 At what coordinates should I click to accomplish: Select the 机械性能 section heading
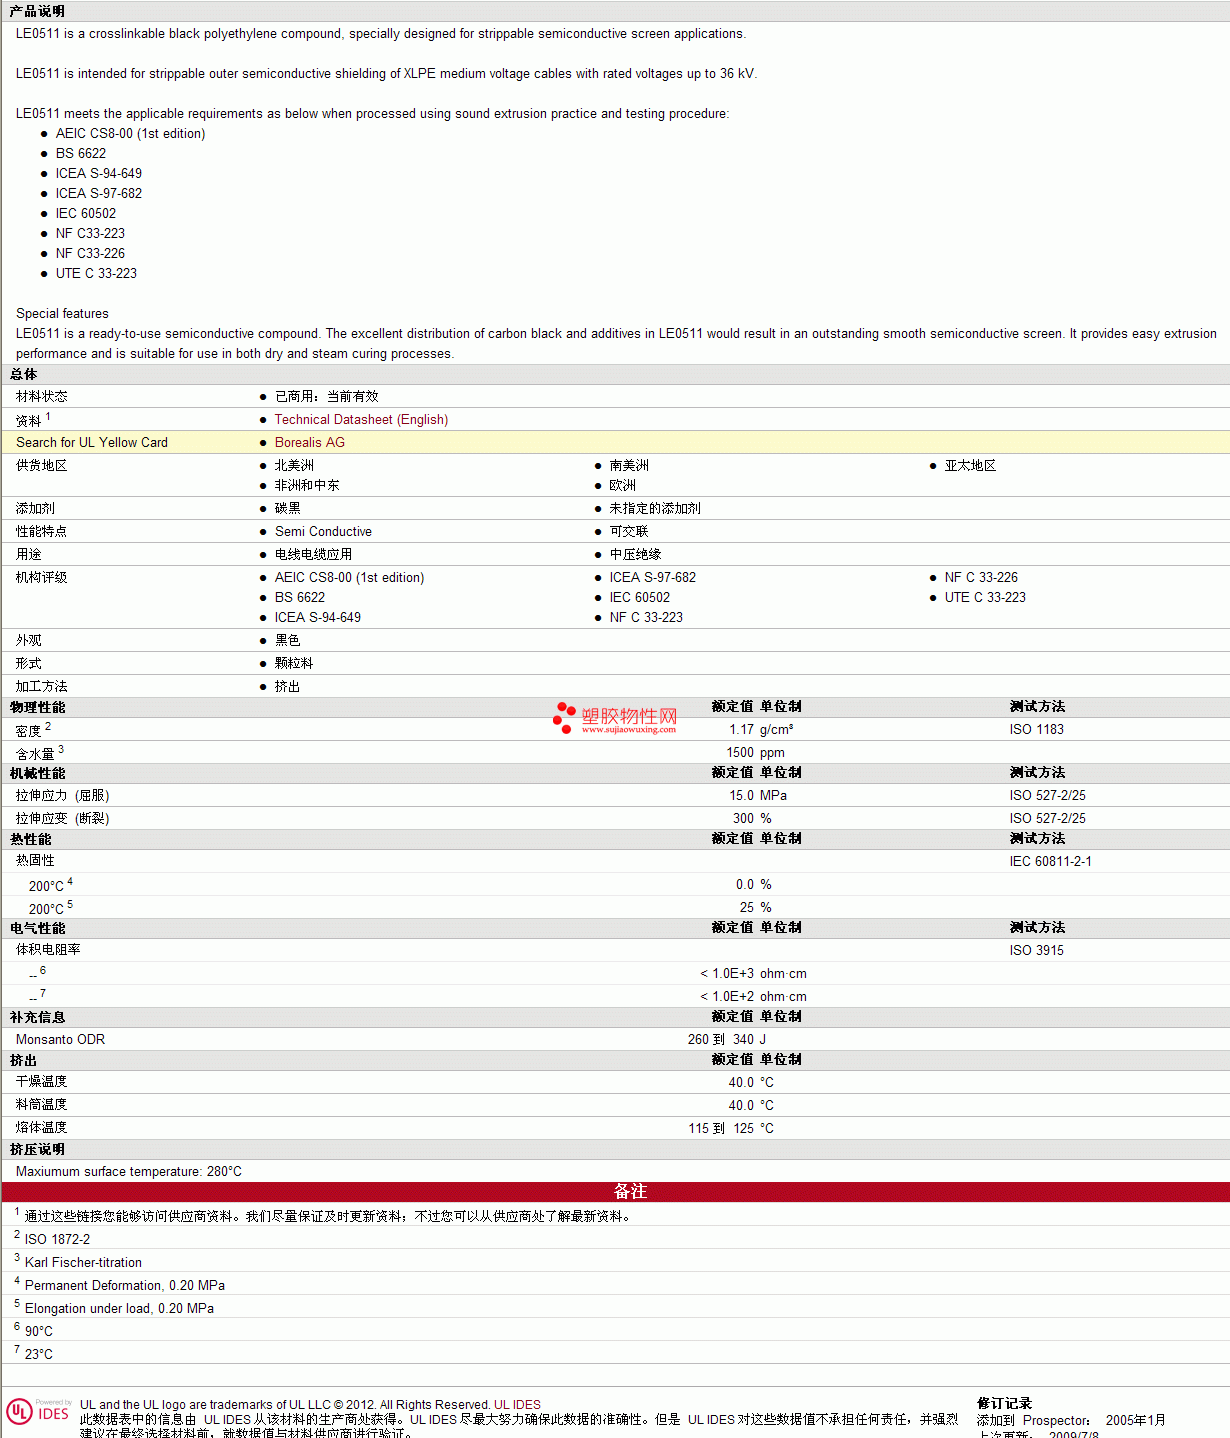pos(37,774)
